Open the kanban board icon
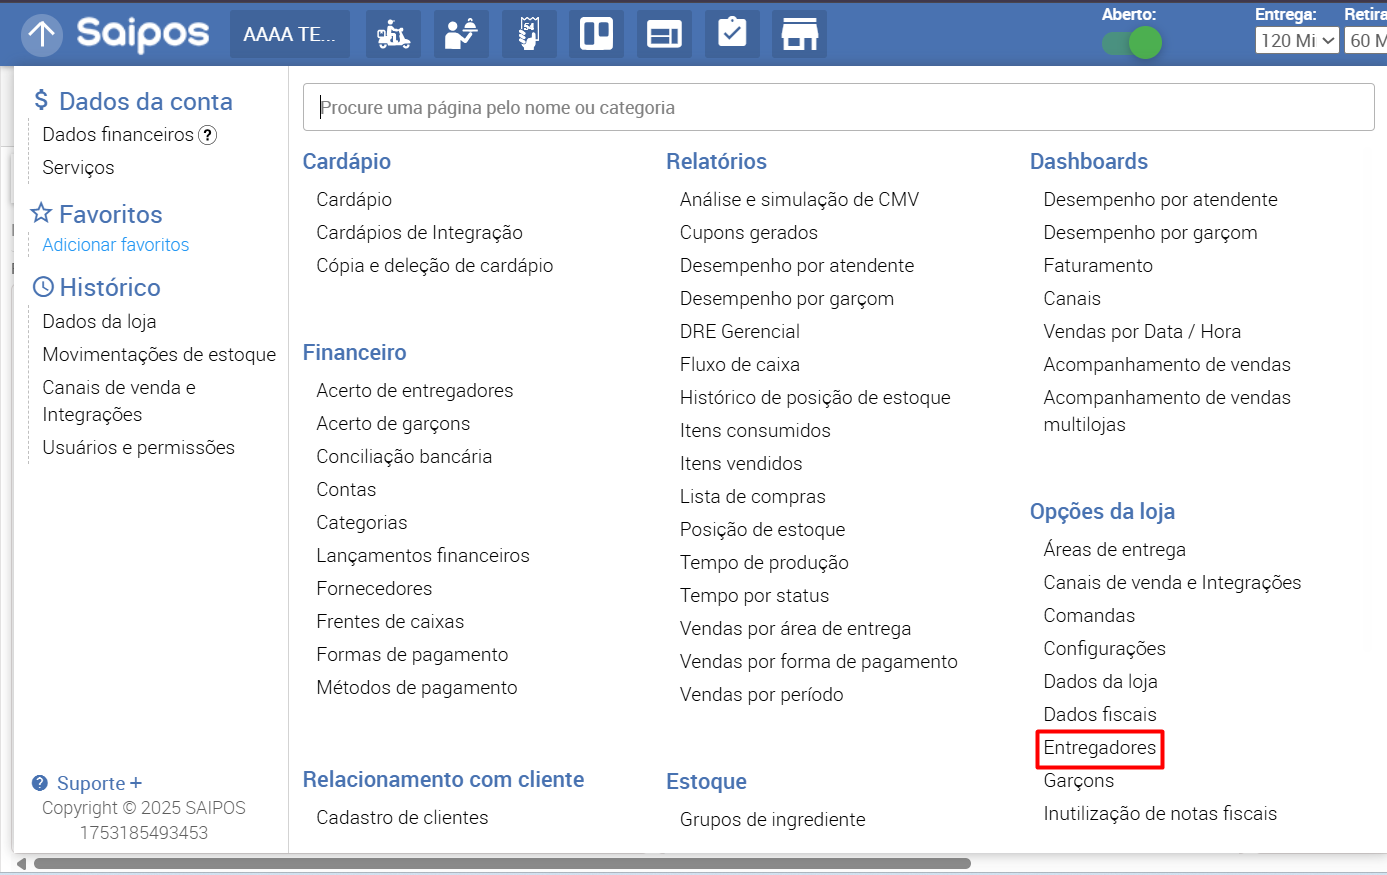The width and height of the screenshot is (1387, 875). click(x=597, y=35)
